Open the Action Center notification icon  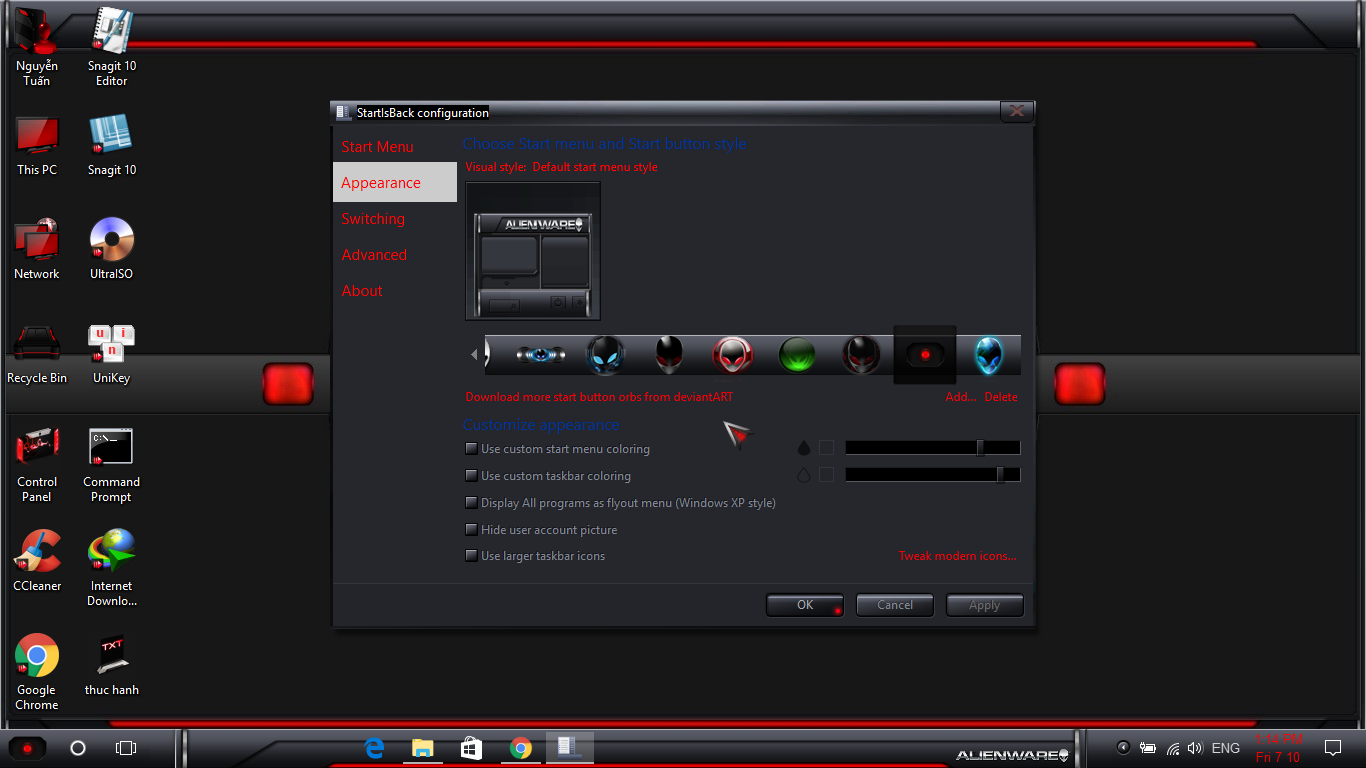pyautogui.click(x=1333, y=748)
